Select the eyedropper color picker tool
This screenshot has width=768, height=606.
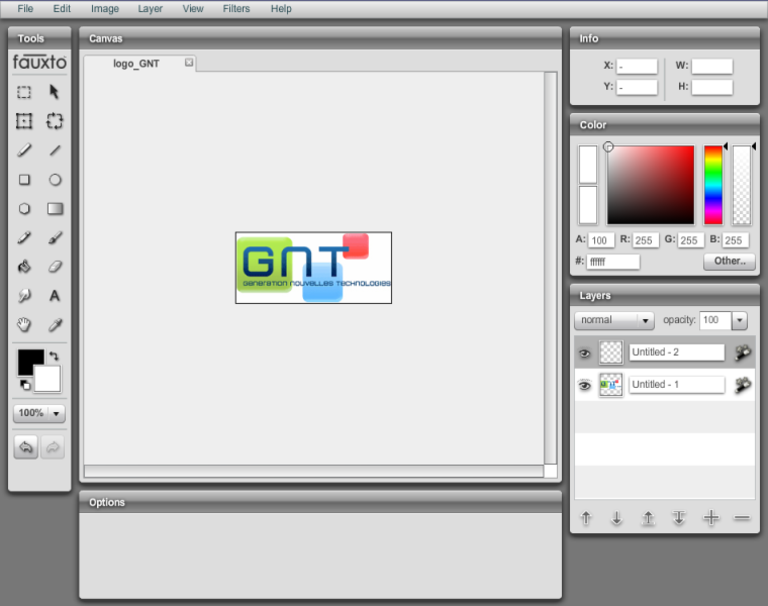click(55, 325)
